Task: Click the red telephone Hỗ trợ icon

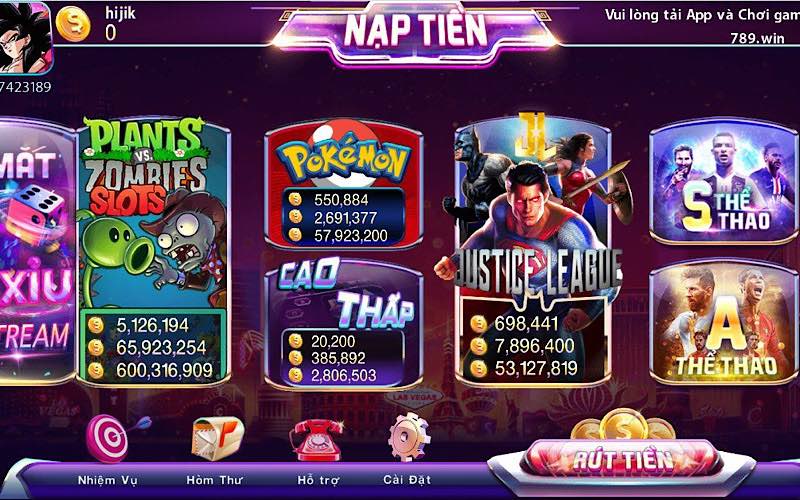Action: pos(316,439)
